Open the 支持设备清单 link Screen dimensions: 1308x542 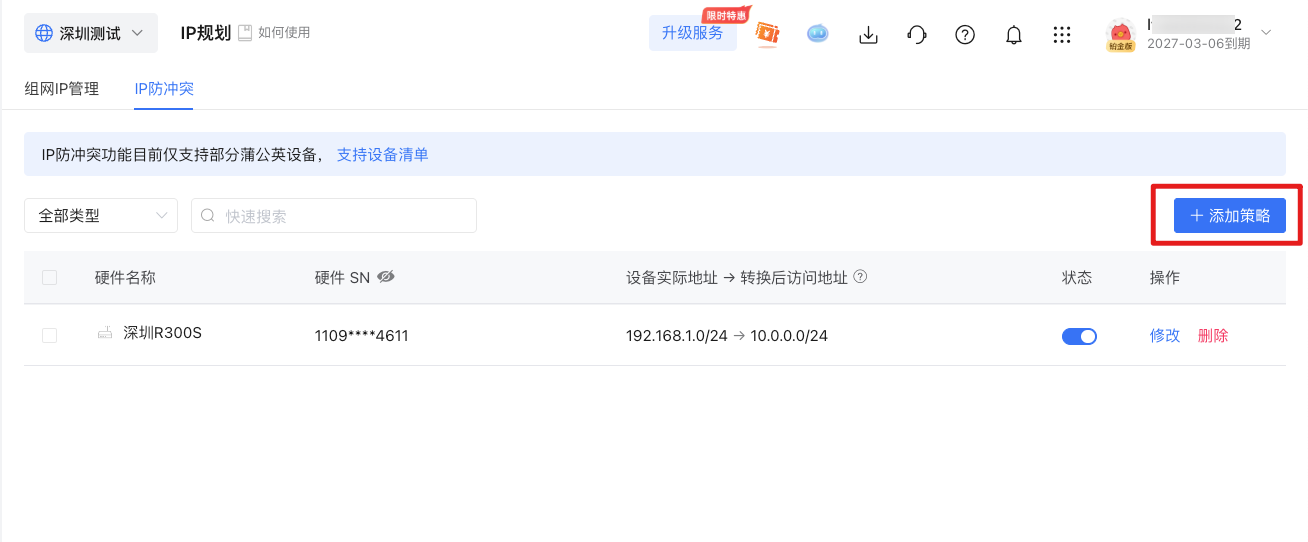click(382, 154)
